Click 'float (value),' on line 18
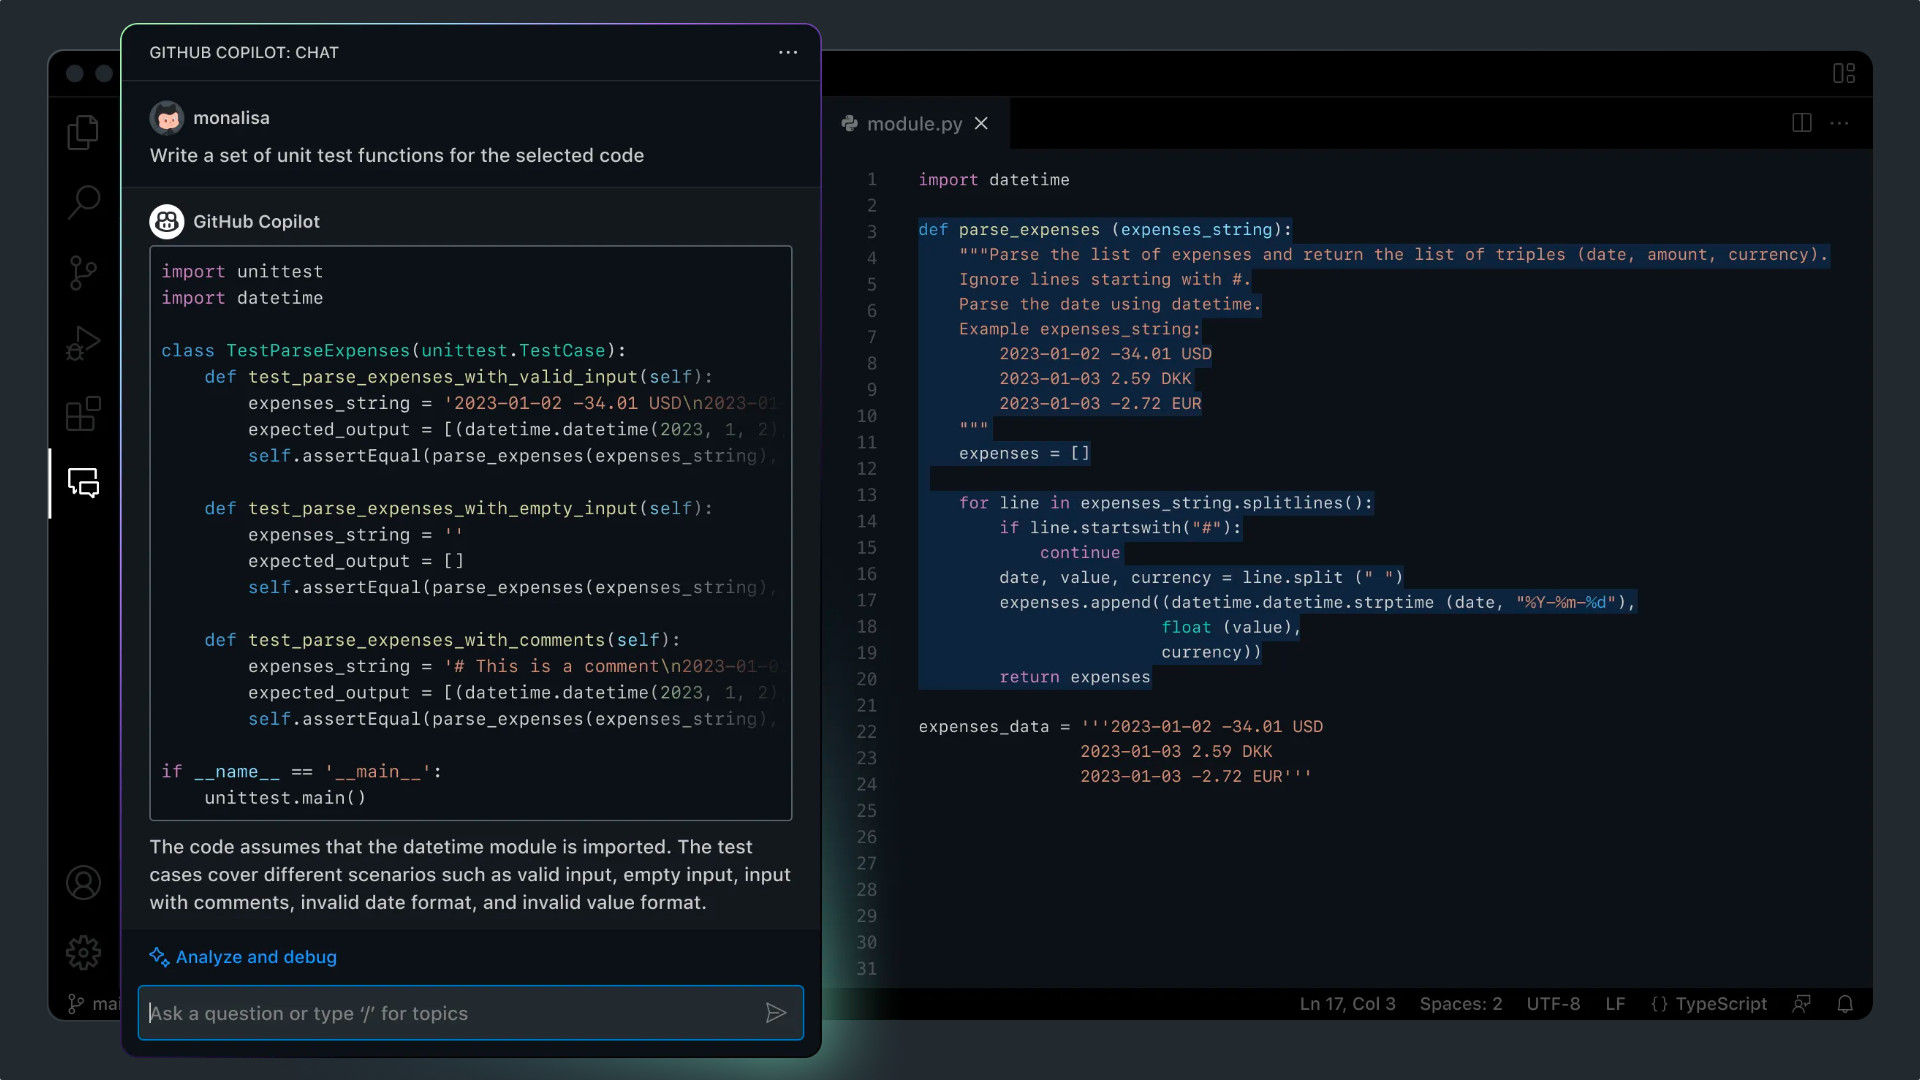 coord(1231,628)
